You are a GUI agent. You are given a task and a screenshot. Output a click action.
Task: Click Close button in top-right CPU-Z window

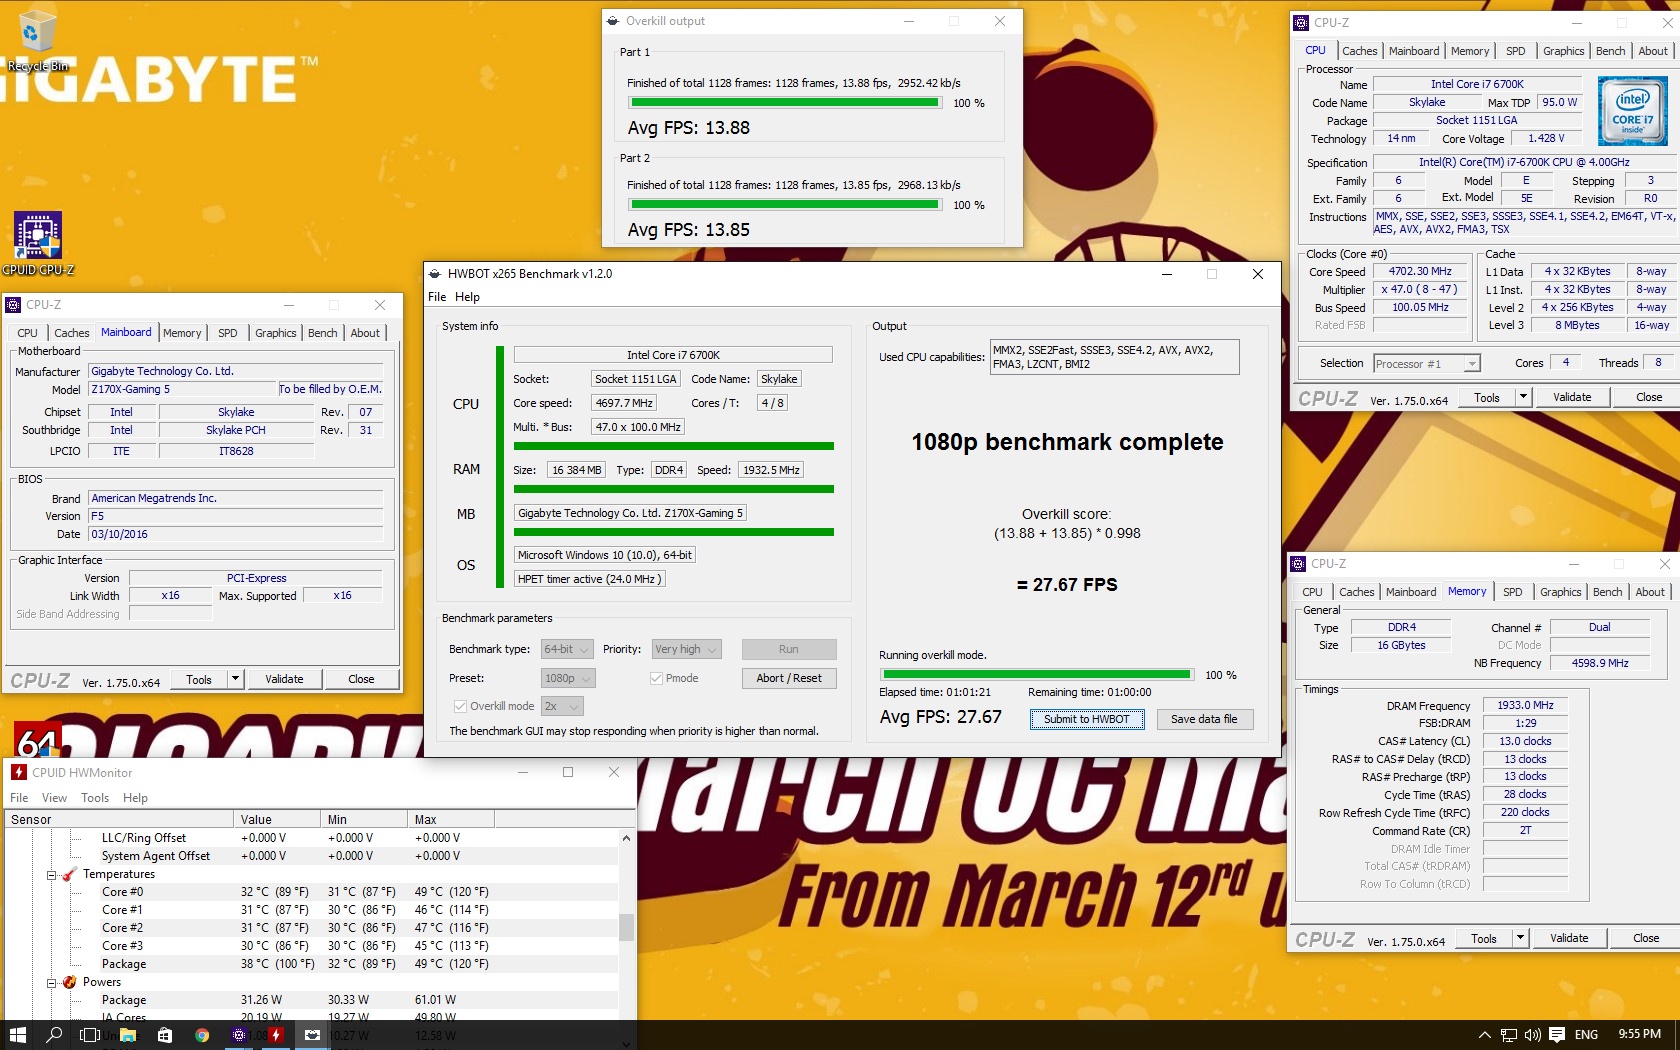click(1649, 397)
